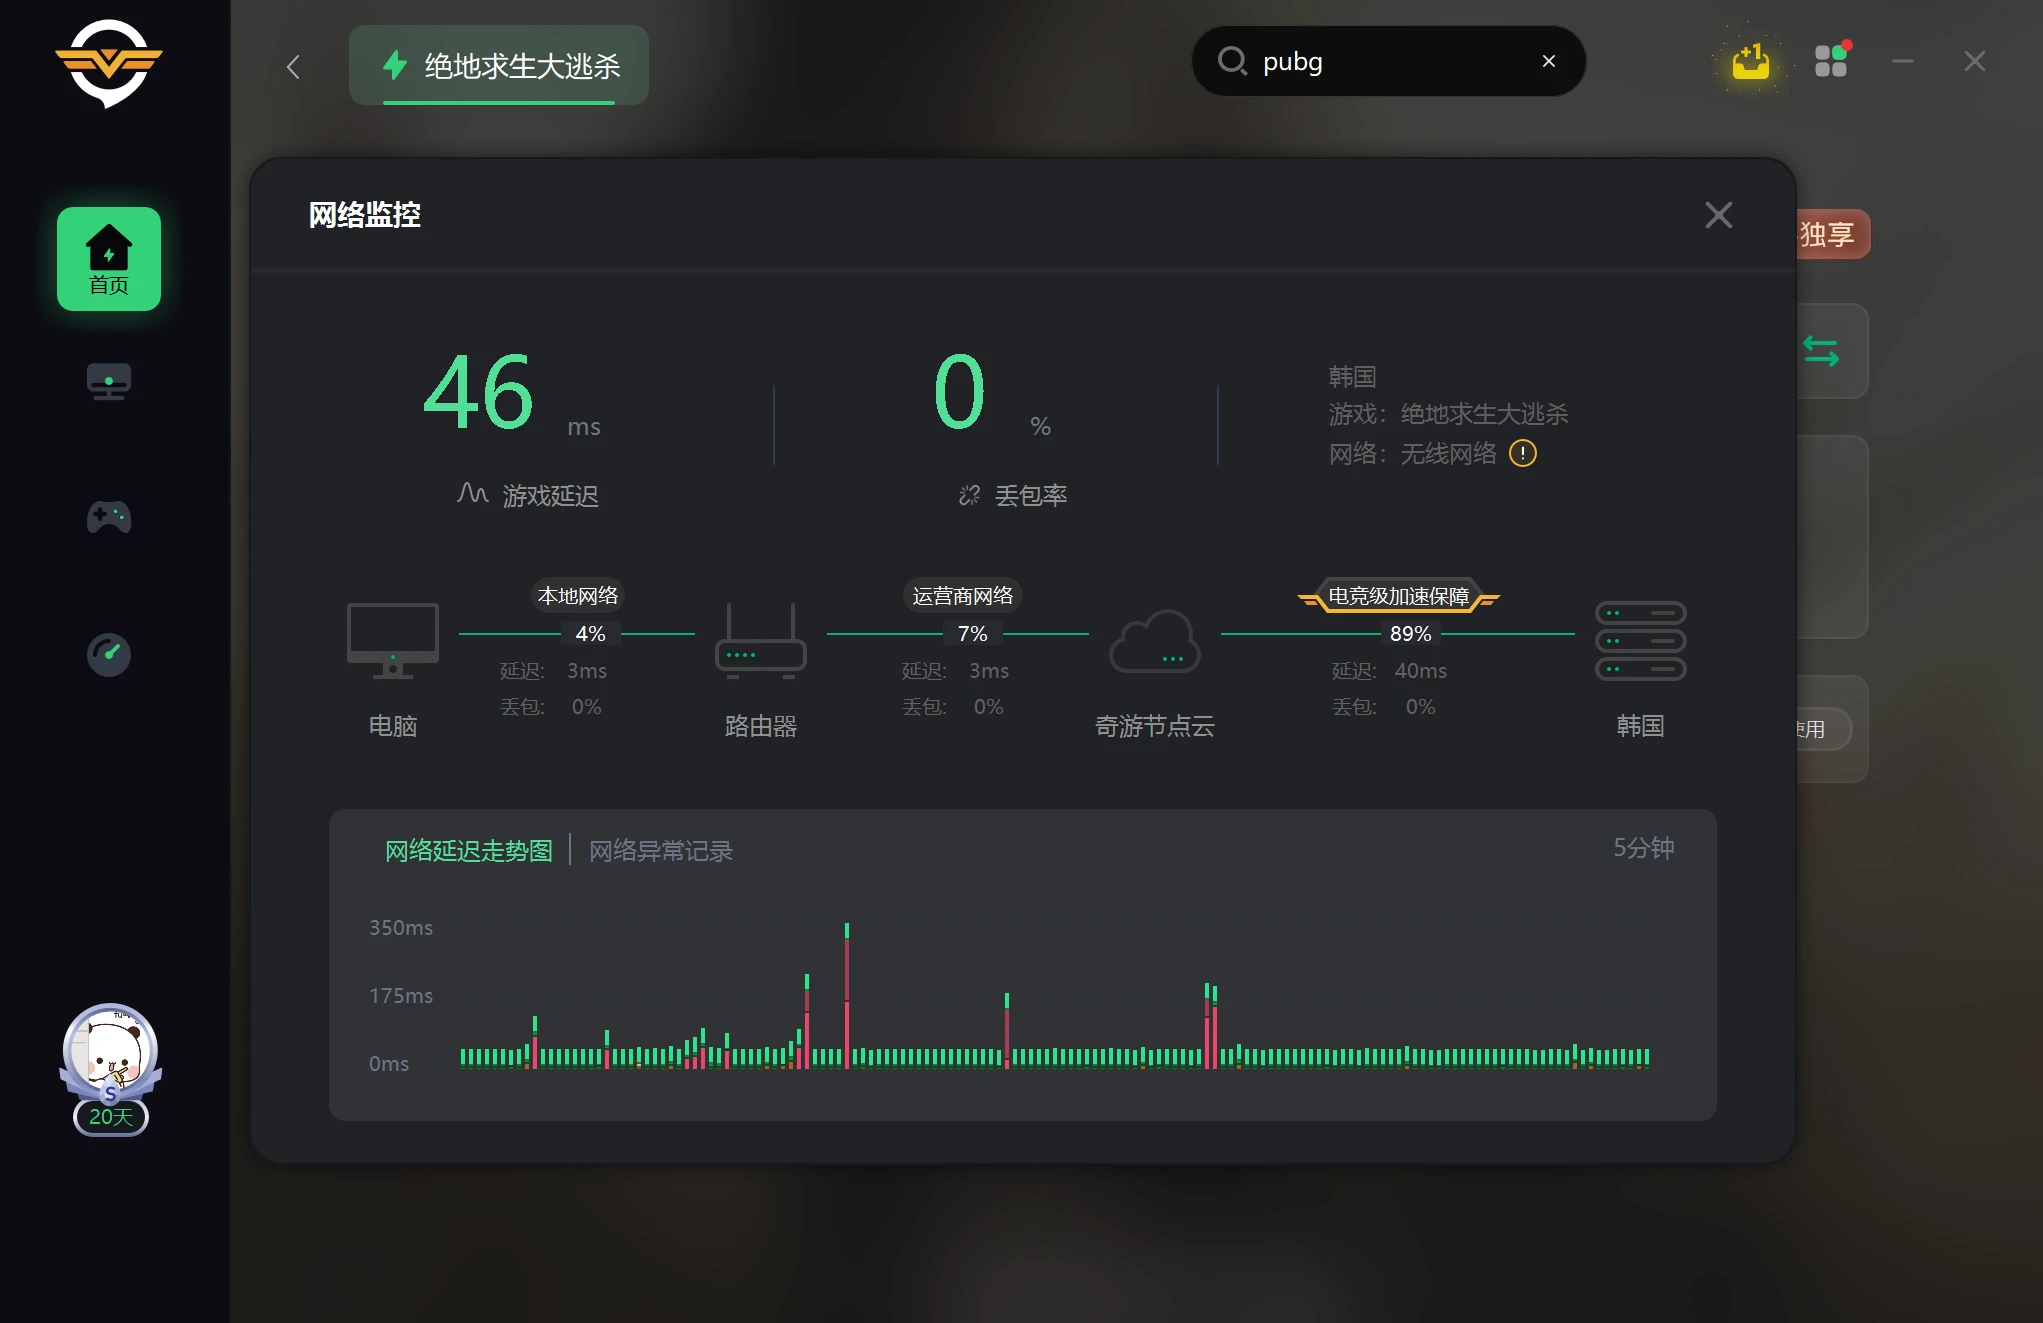Click the 电竞级加速保障 badge
The image size is (2043, 1323).
1399,596
